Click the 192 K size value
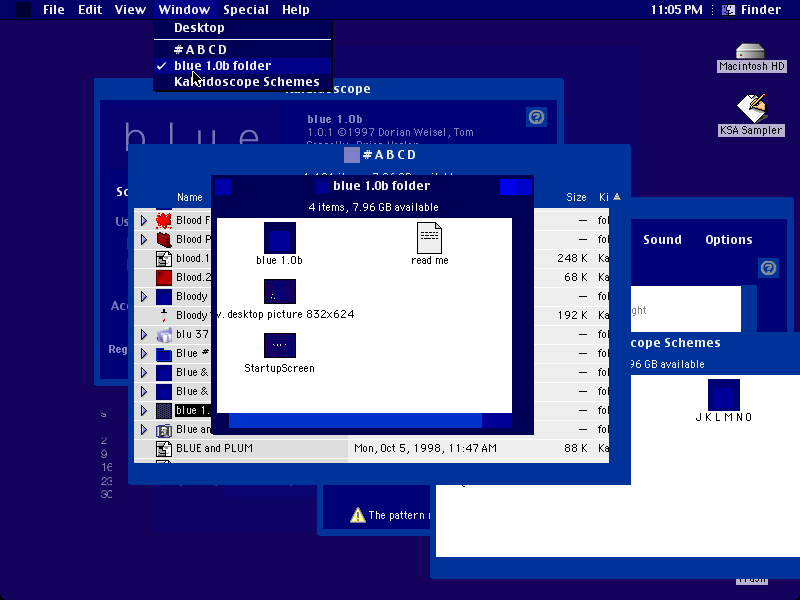This screenshot has width=800, height=600. tap(572, 315)
